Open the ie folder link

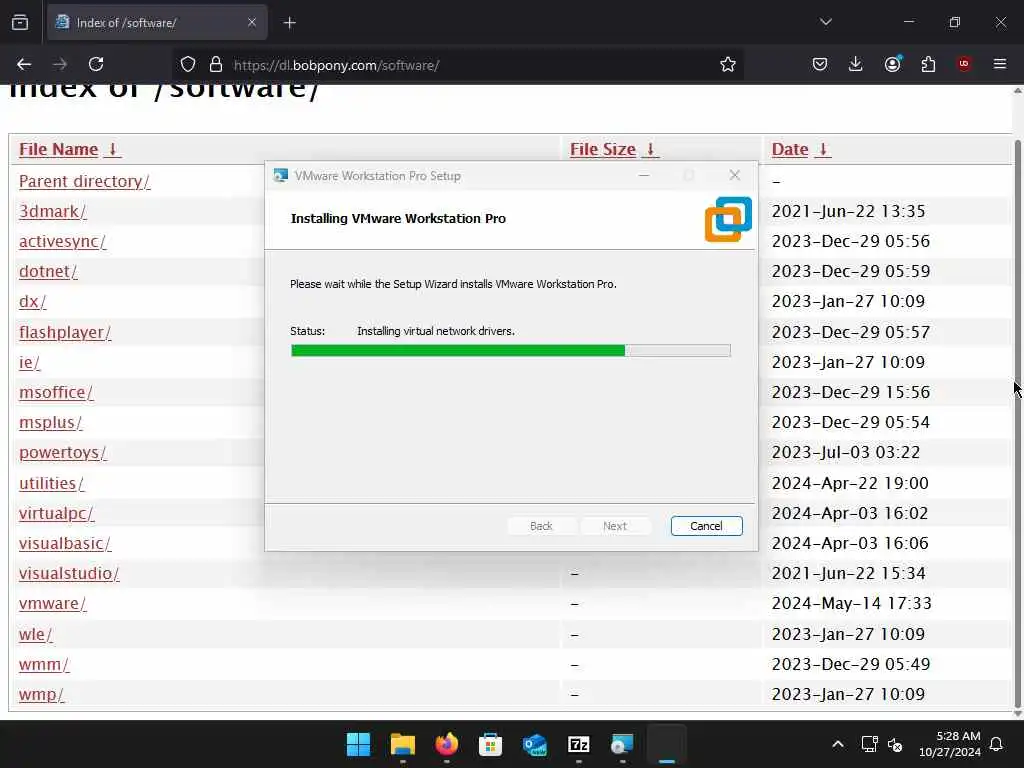(x=29, y=362)
